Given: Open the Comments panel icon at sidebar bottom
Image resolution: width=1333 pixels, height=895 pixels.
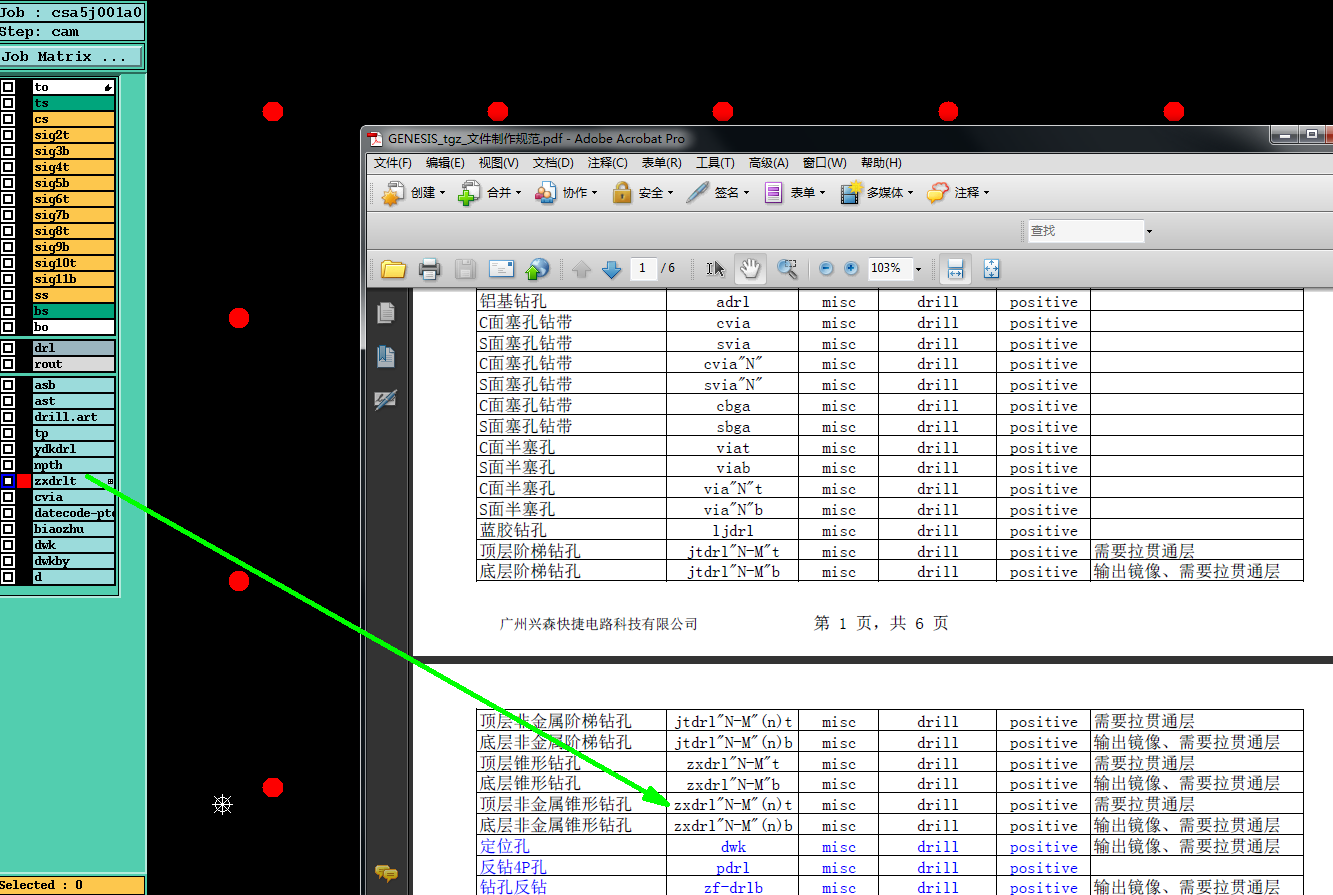Looking at the screenshot, I should click(385, 874).
